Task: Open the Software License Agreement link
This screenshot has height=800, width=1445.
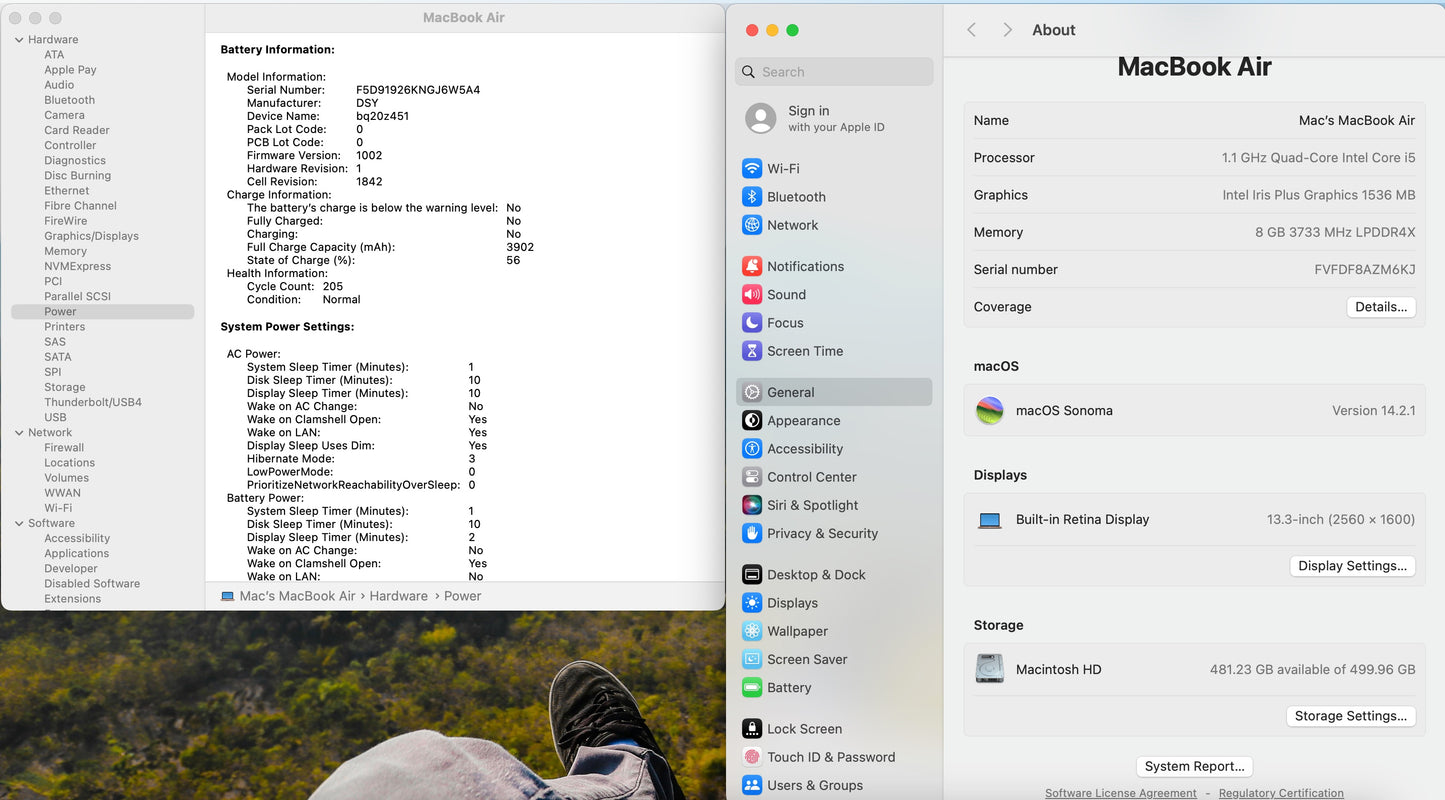Action: tap(1120, 793)
